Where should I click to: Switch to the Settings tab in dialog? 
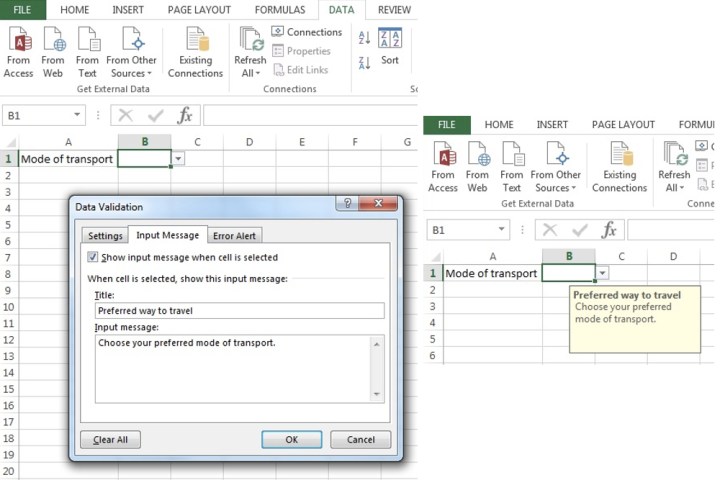[105, 236]
